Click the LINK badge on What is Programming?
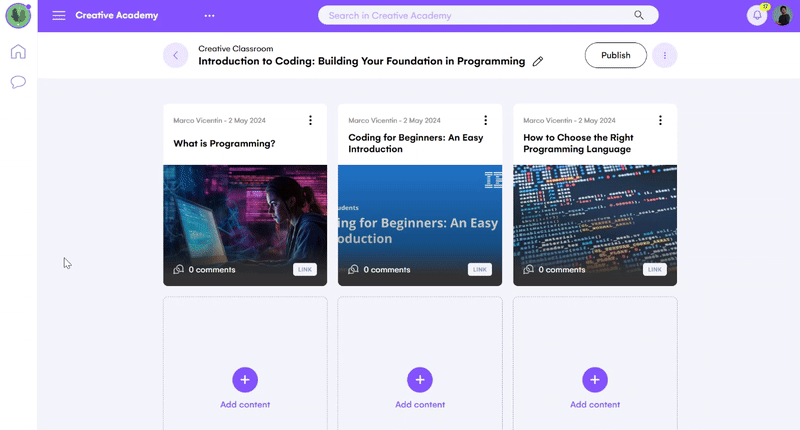Screen dimensions: 800x430 point(305,269)
